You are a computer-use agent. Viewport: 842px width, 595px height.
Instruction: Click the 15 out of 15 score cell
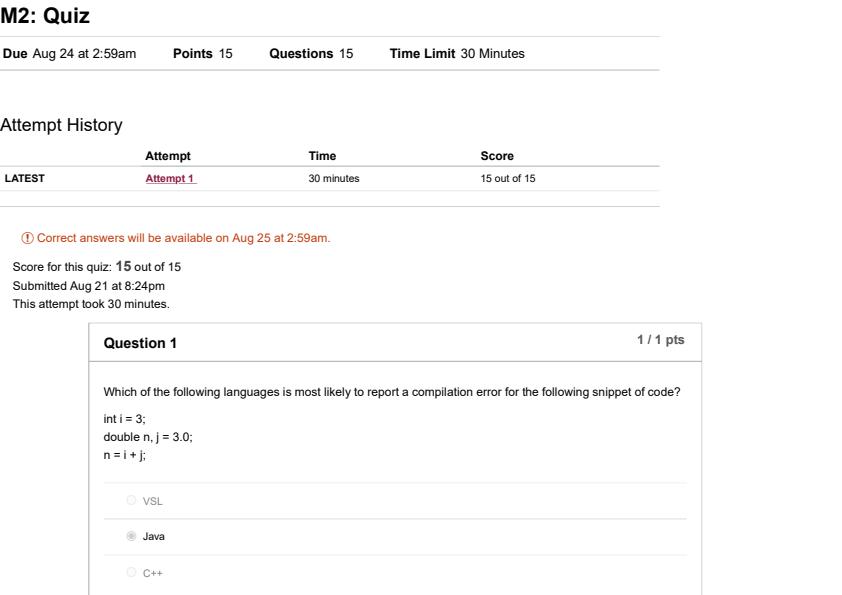click(508, 179)
